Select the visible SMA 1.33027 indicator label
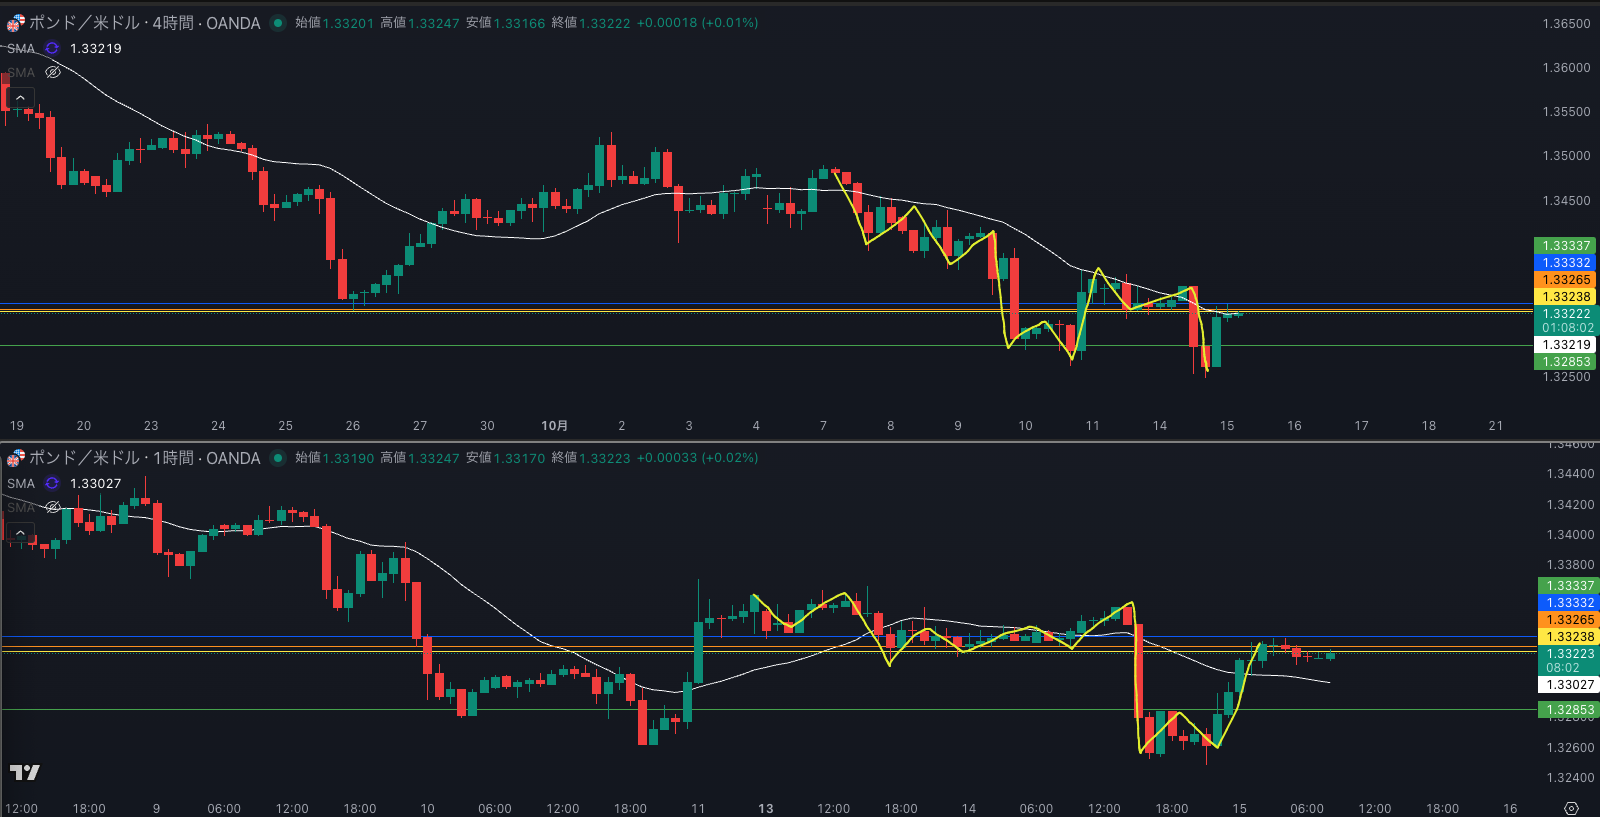1600x817 pixels. click(x=21, y=483)
